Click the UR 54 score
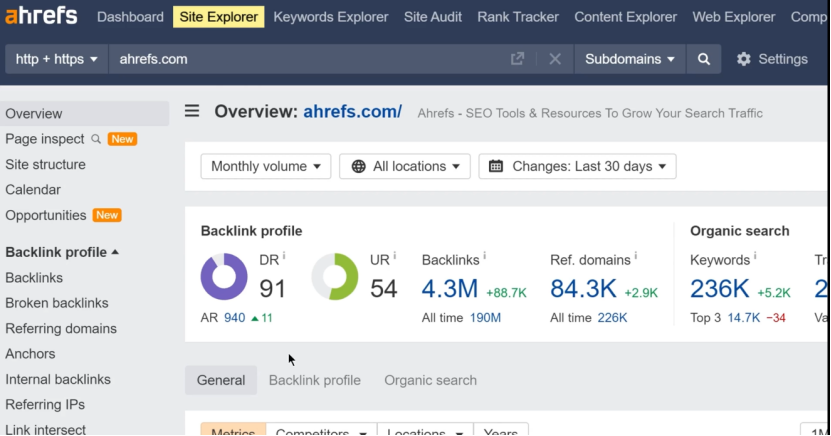Screen dimensions: 831x436 click(383, 289)
